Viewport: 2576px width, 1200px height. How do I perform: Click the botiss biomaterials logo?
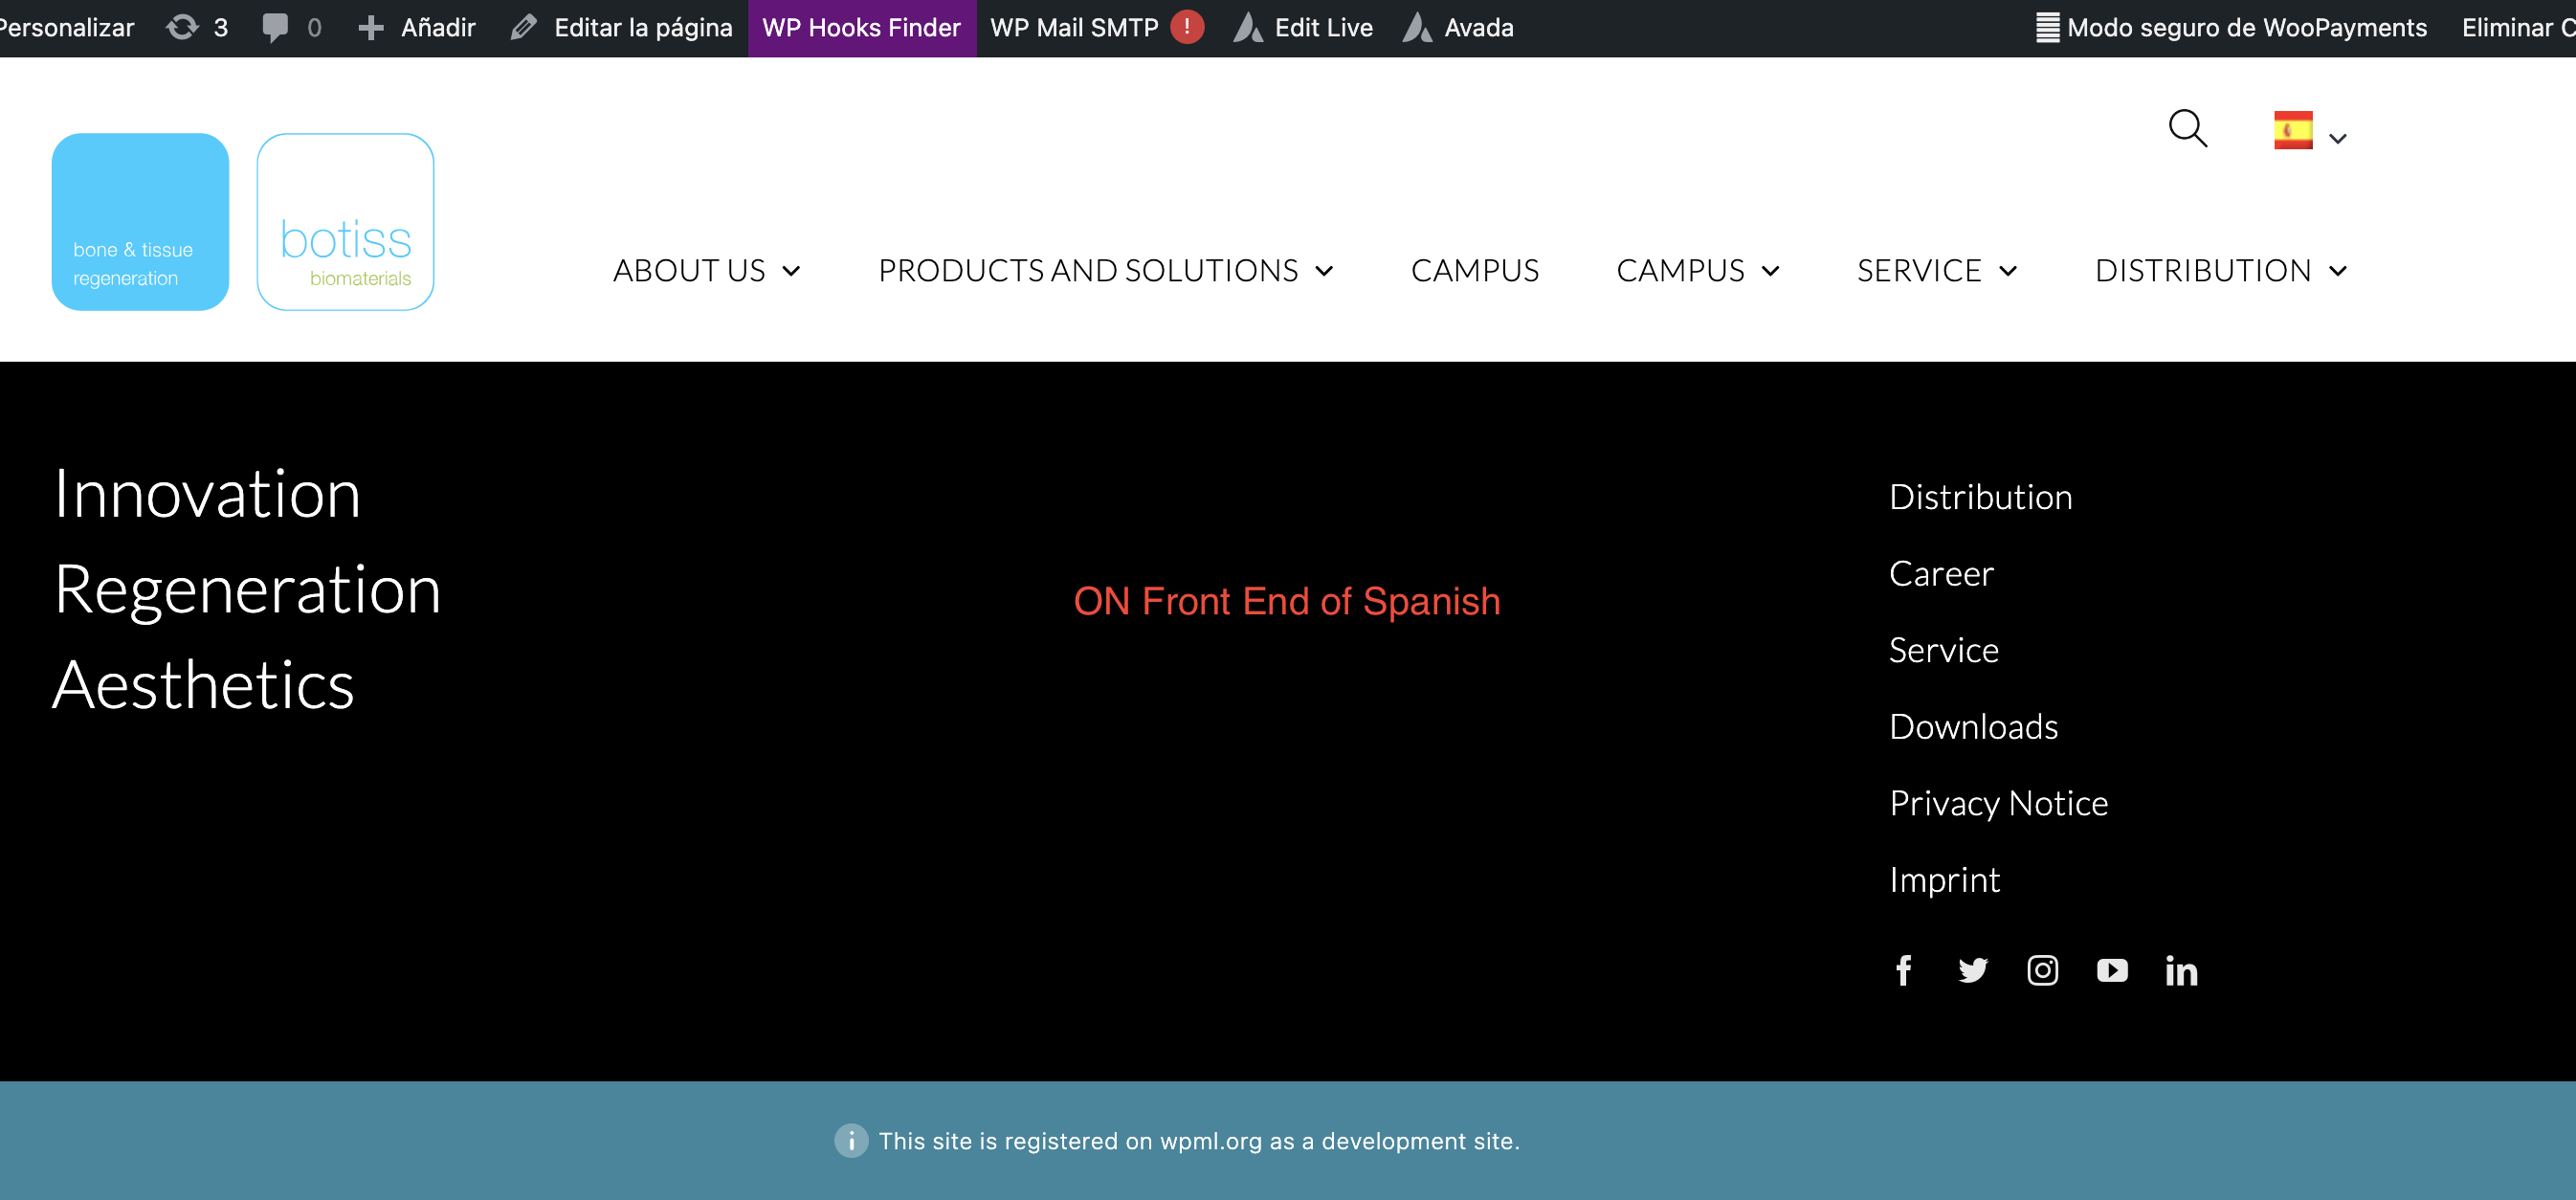point(345,222)
